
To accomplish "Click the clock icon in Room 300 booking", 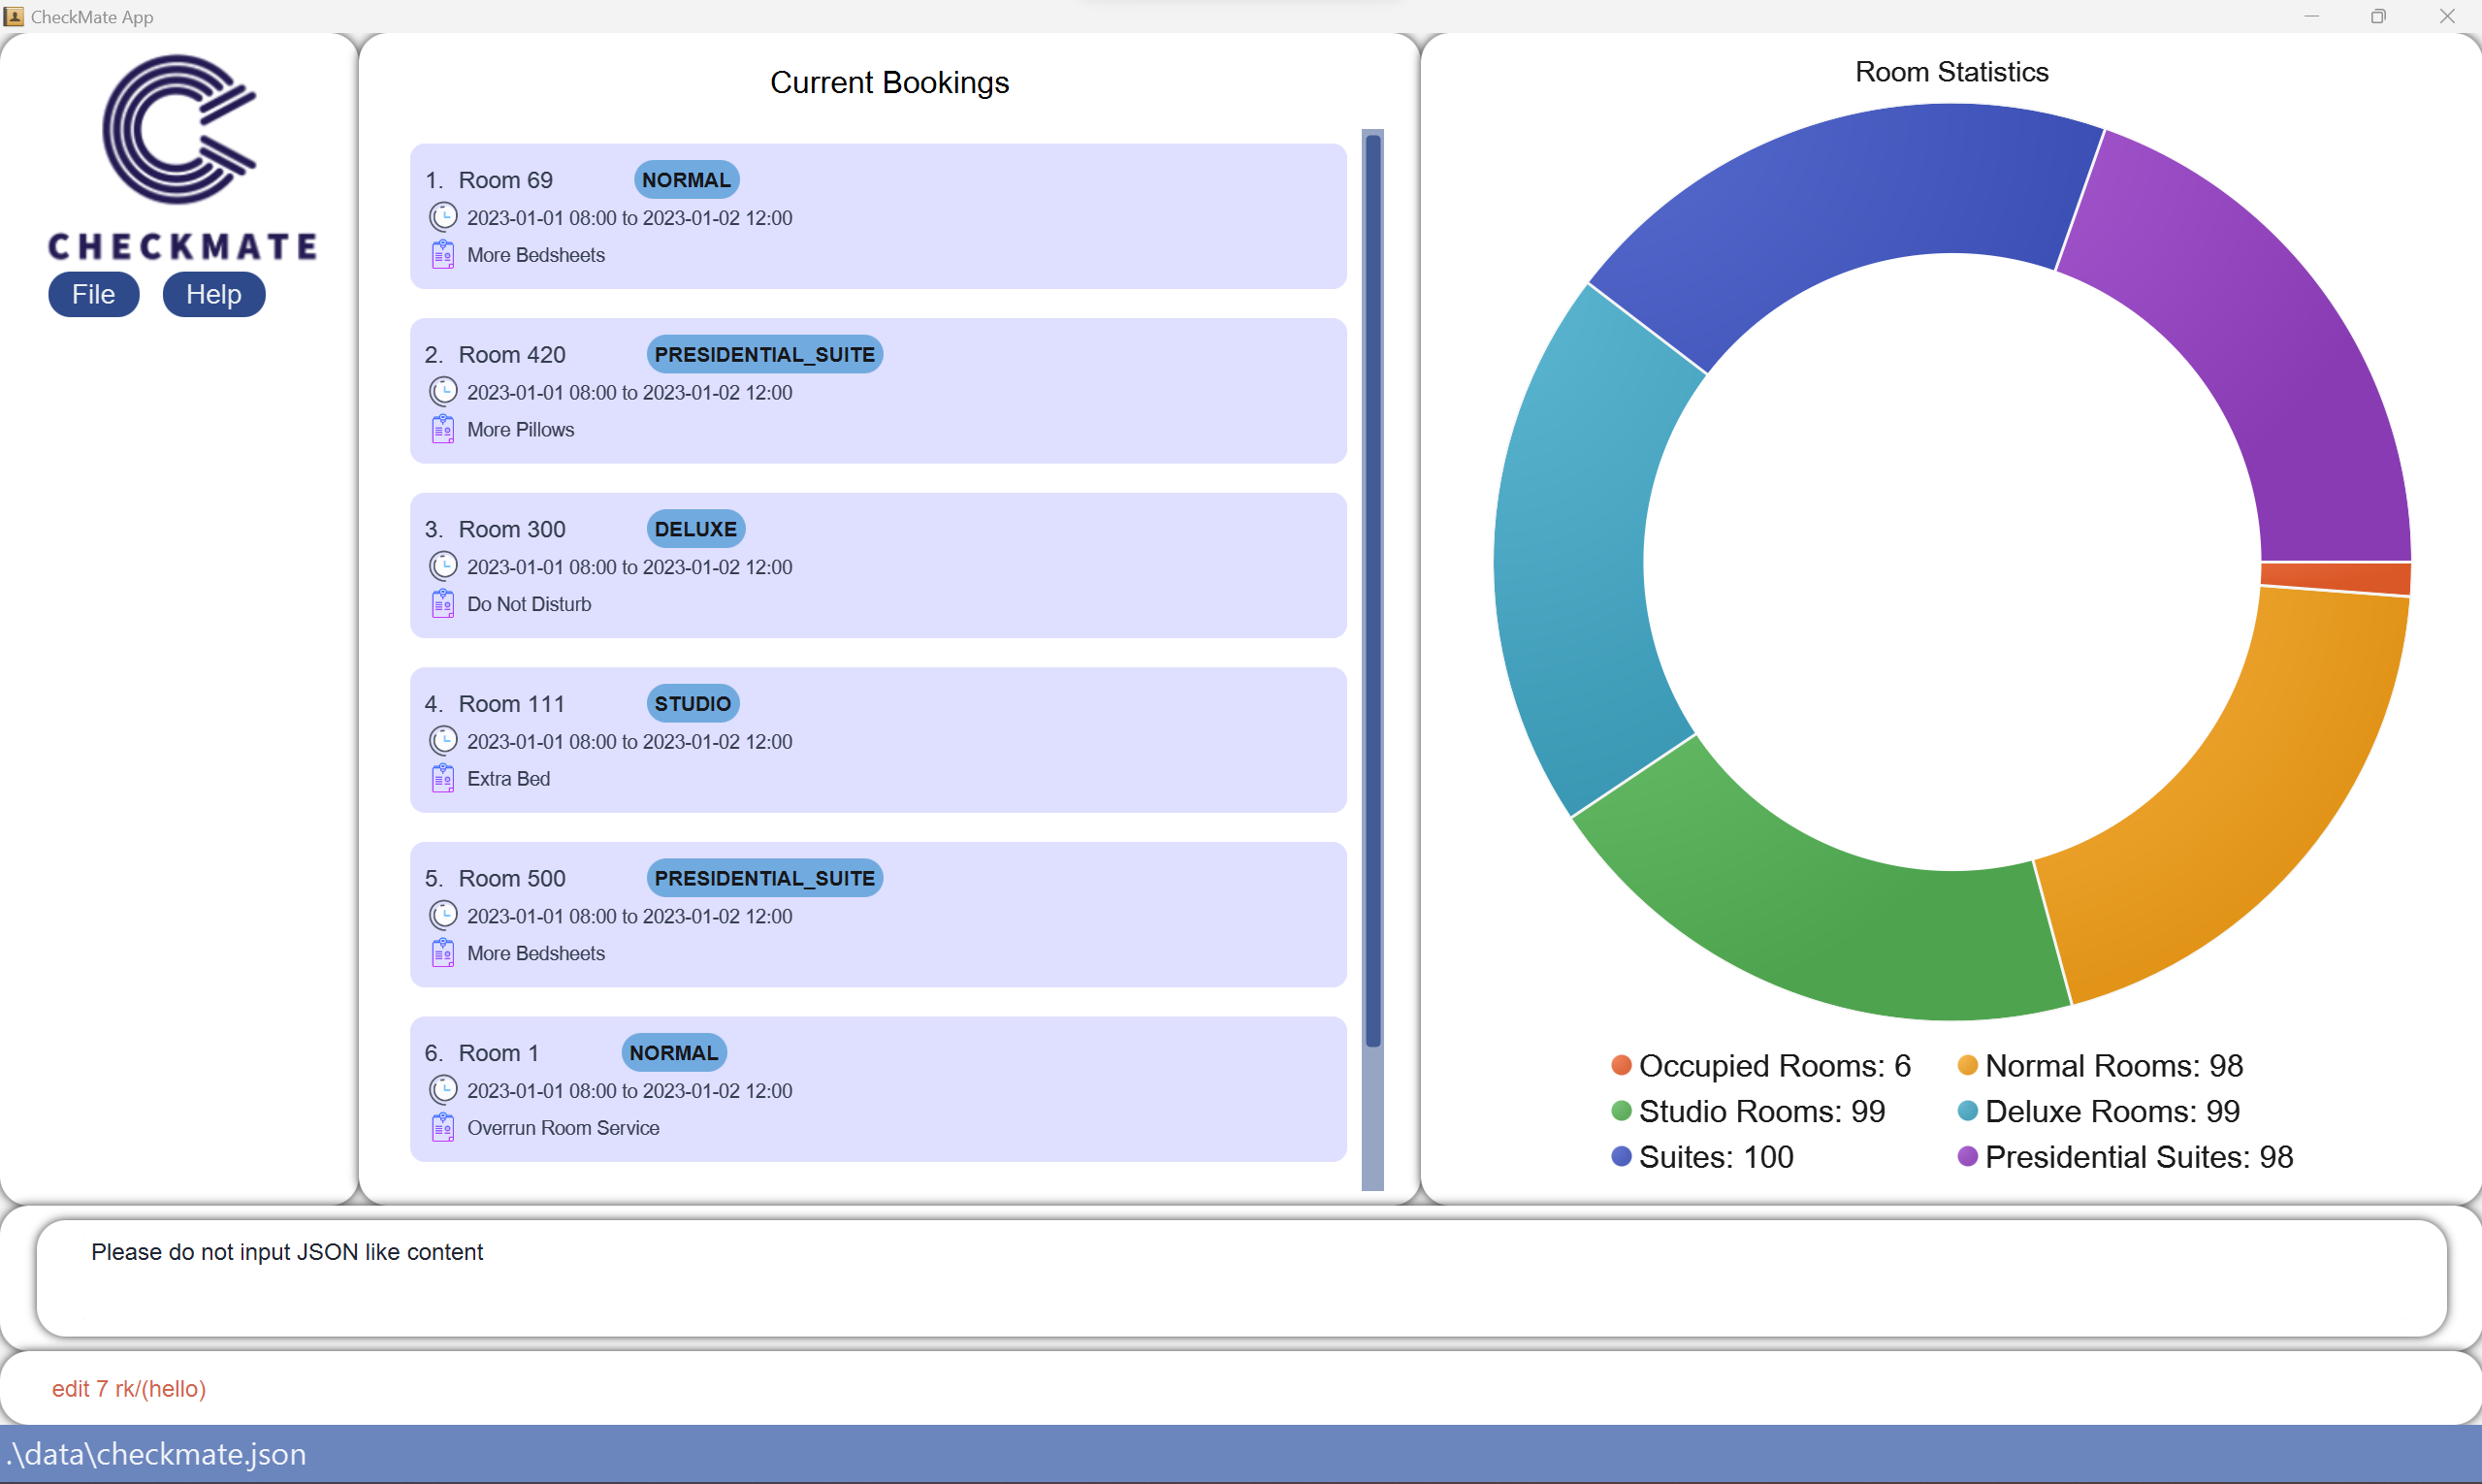I will tap(443, 566).
